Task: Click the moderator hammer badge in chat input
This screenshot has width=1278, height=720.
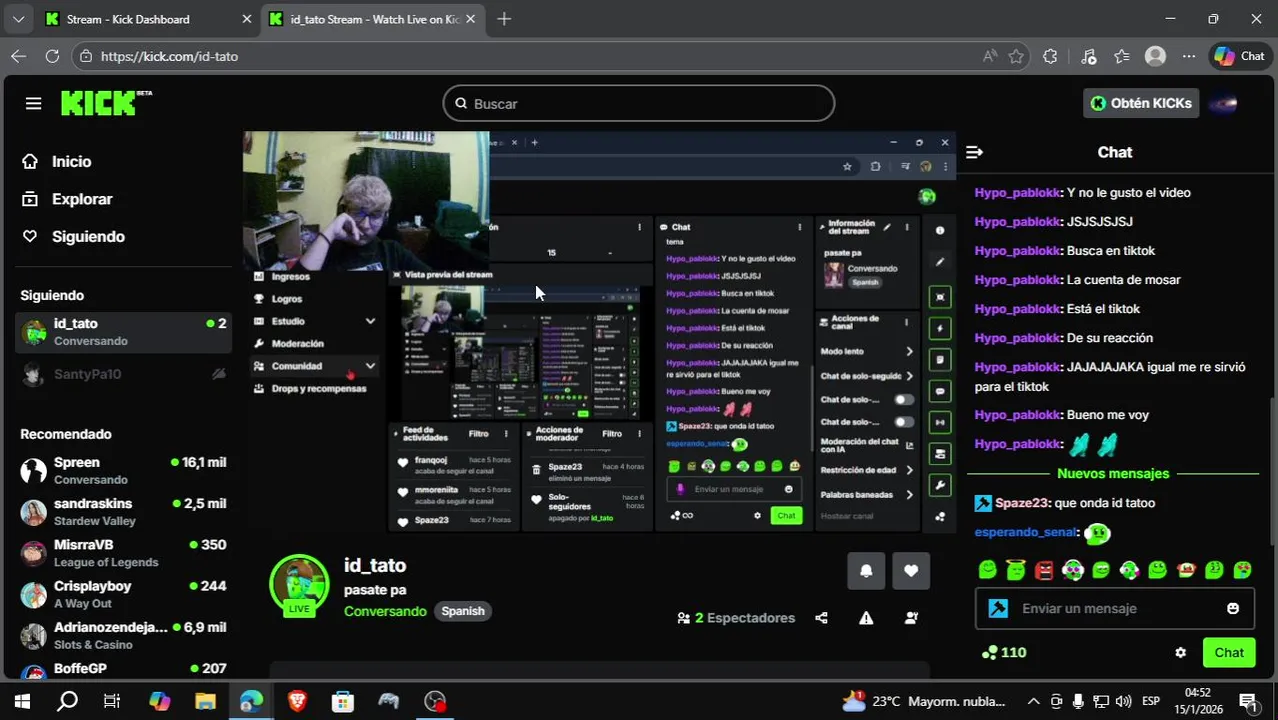Action: pyautogui.click(x=997, y=608)
